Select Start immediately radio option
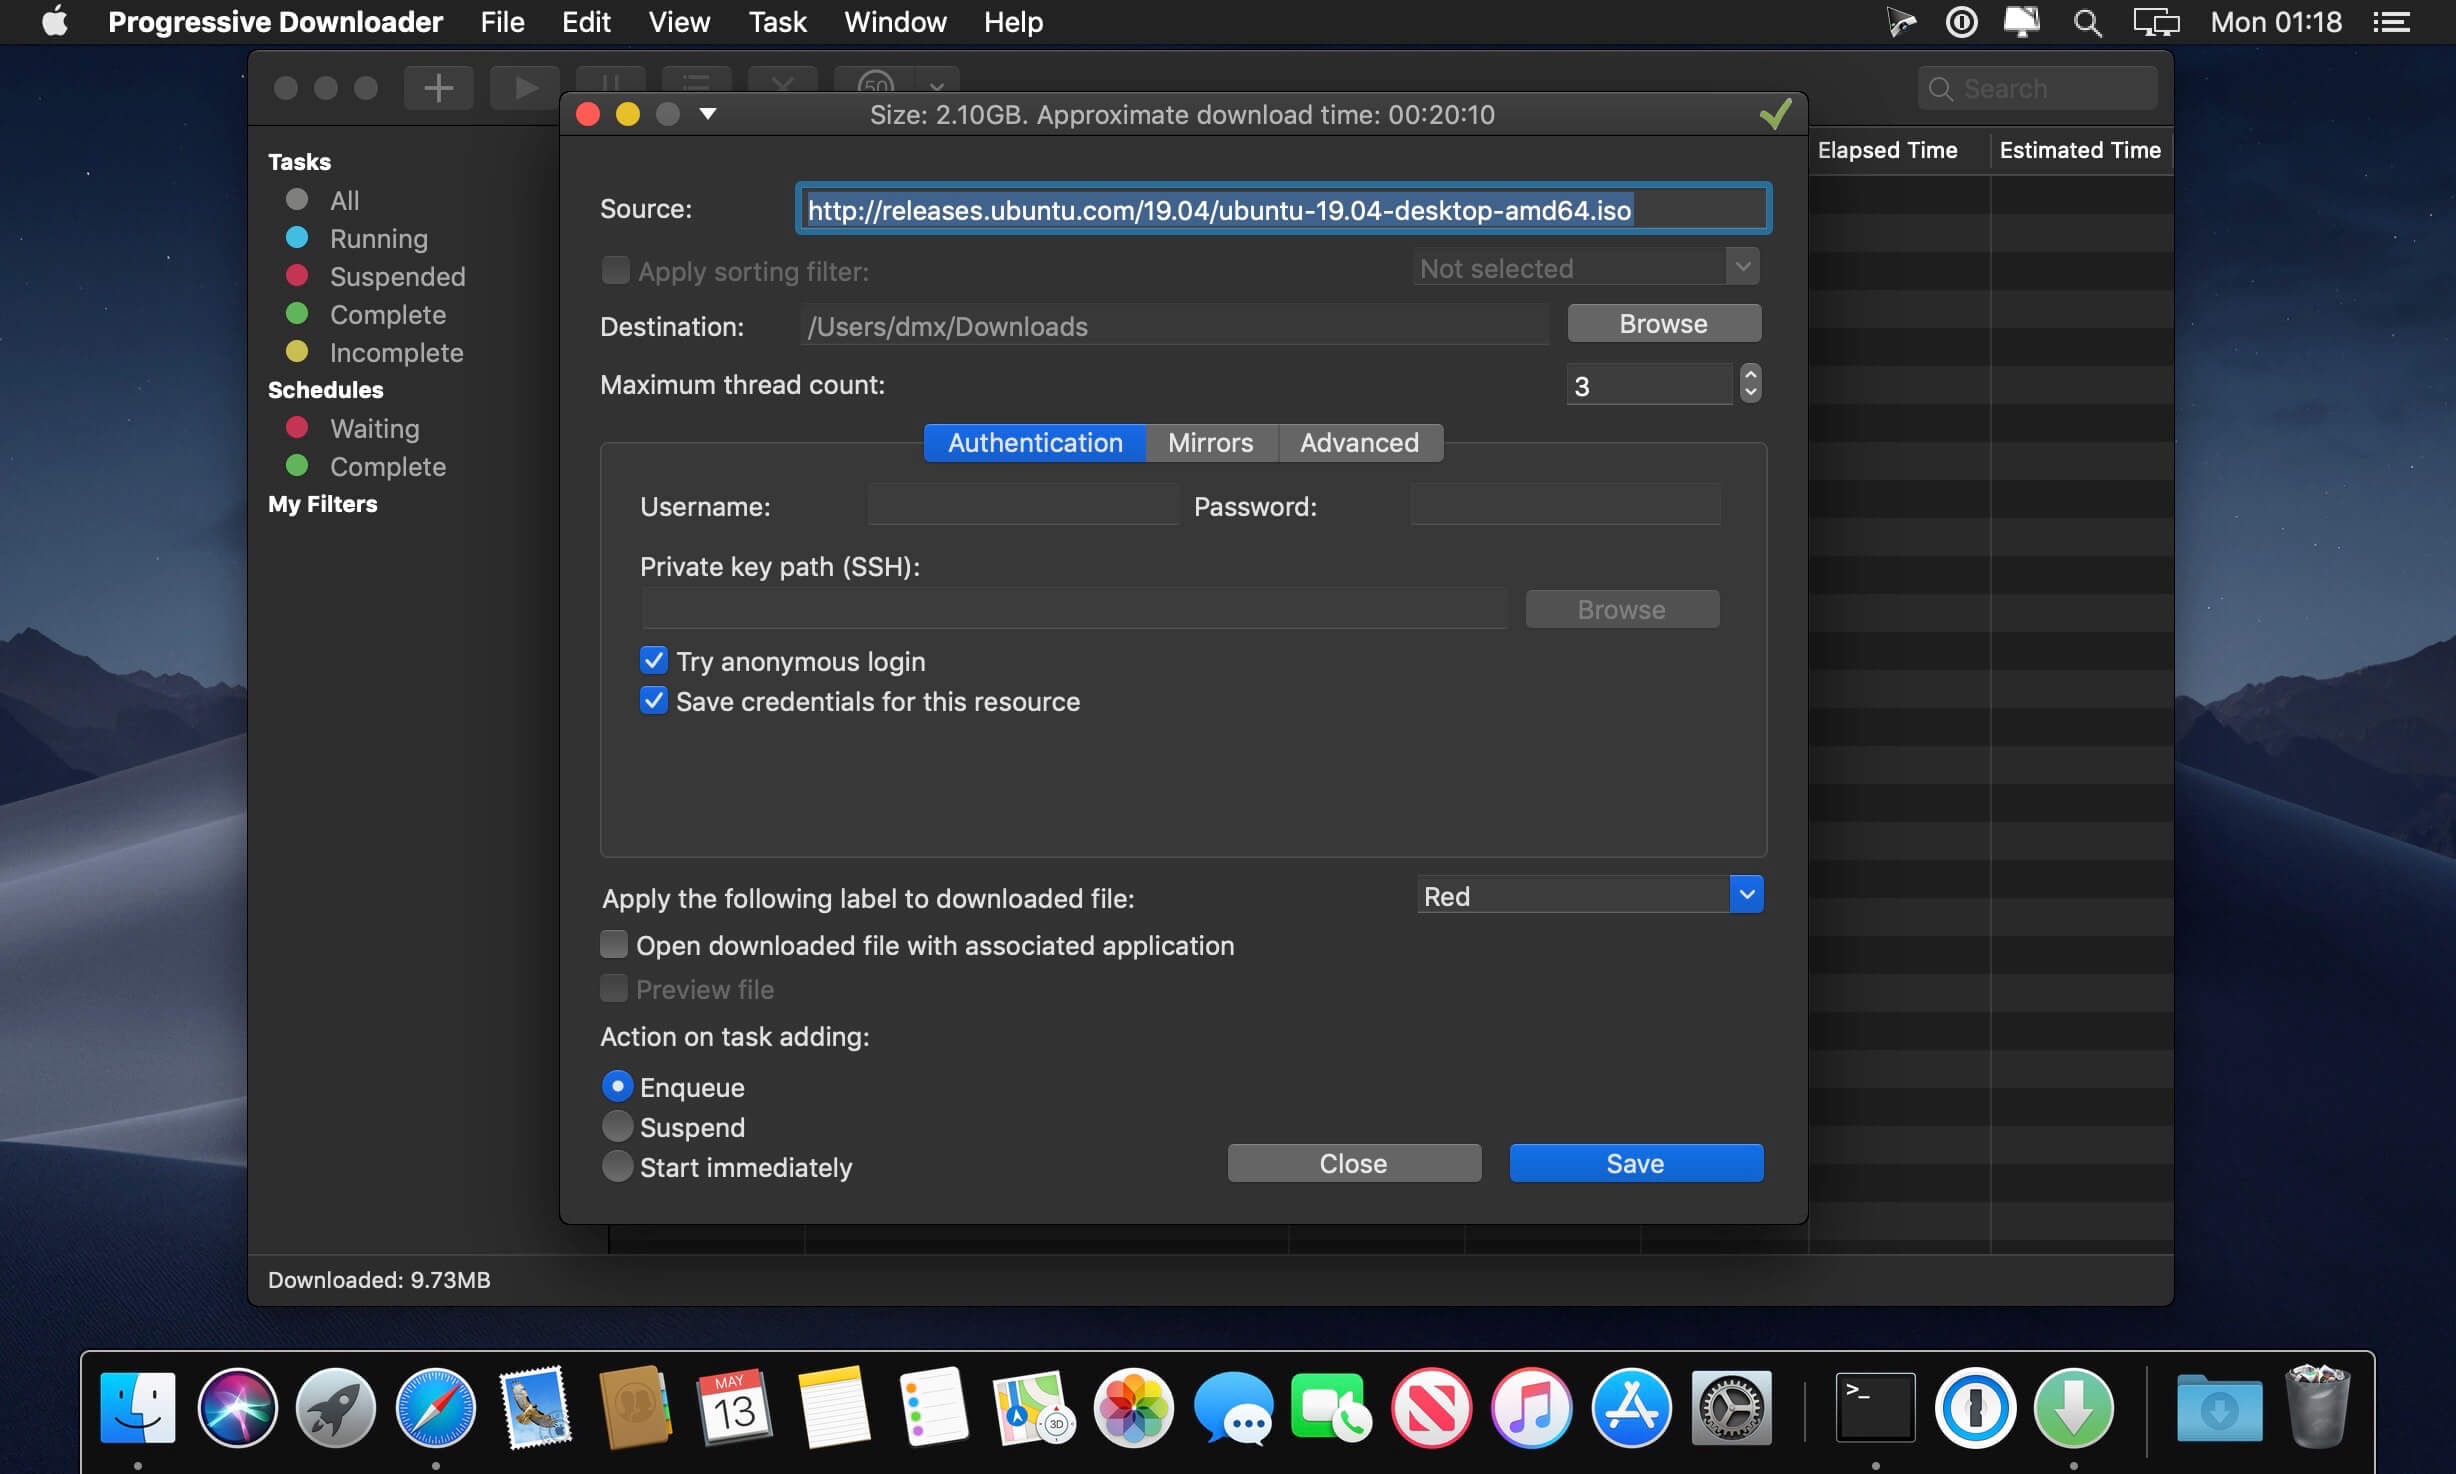The height and width of the screenshot is (1474, 2456). point(618,1167)
